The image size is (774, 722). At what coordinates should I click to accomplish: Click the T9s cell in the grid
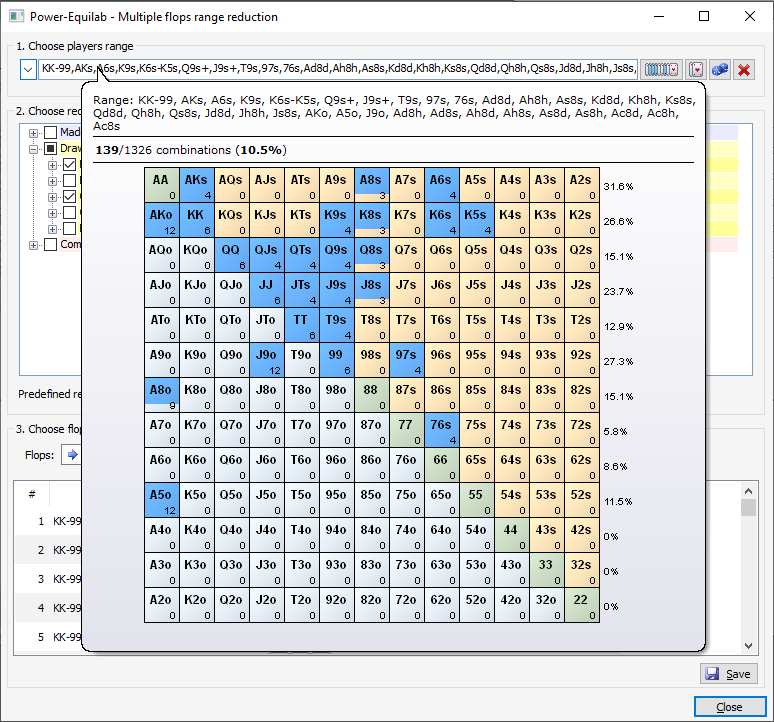pos(337,325)
